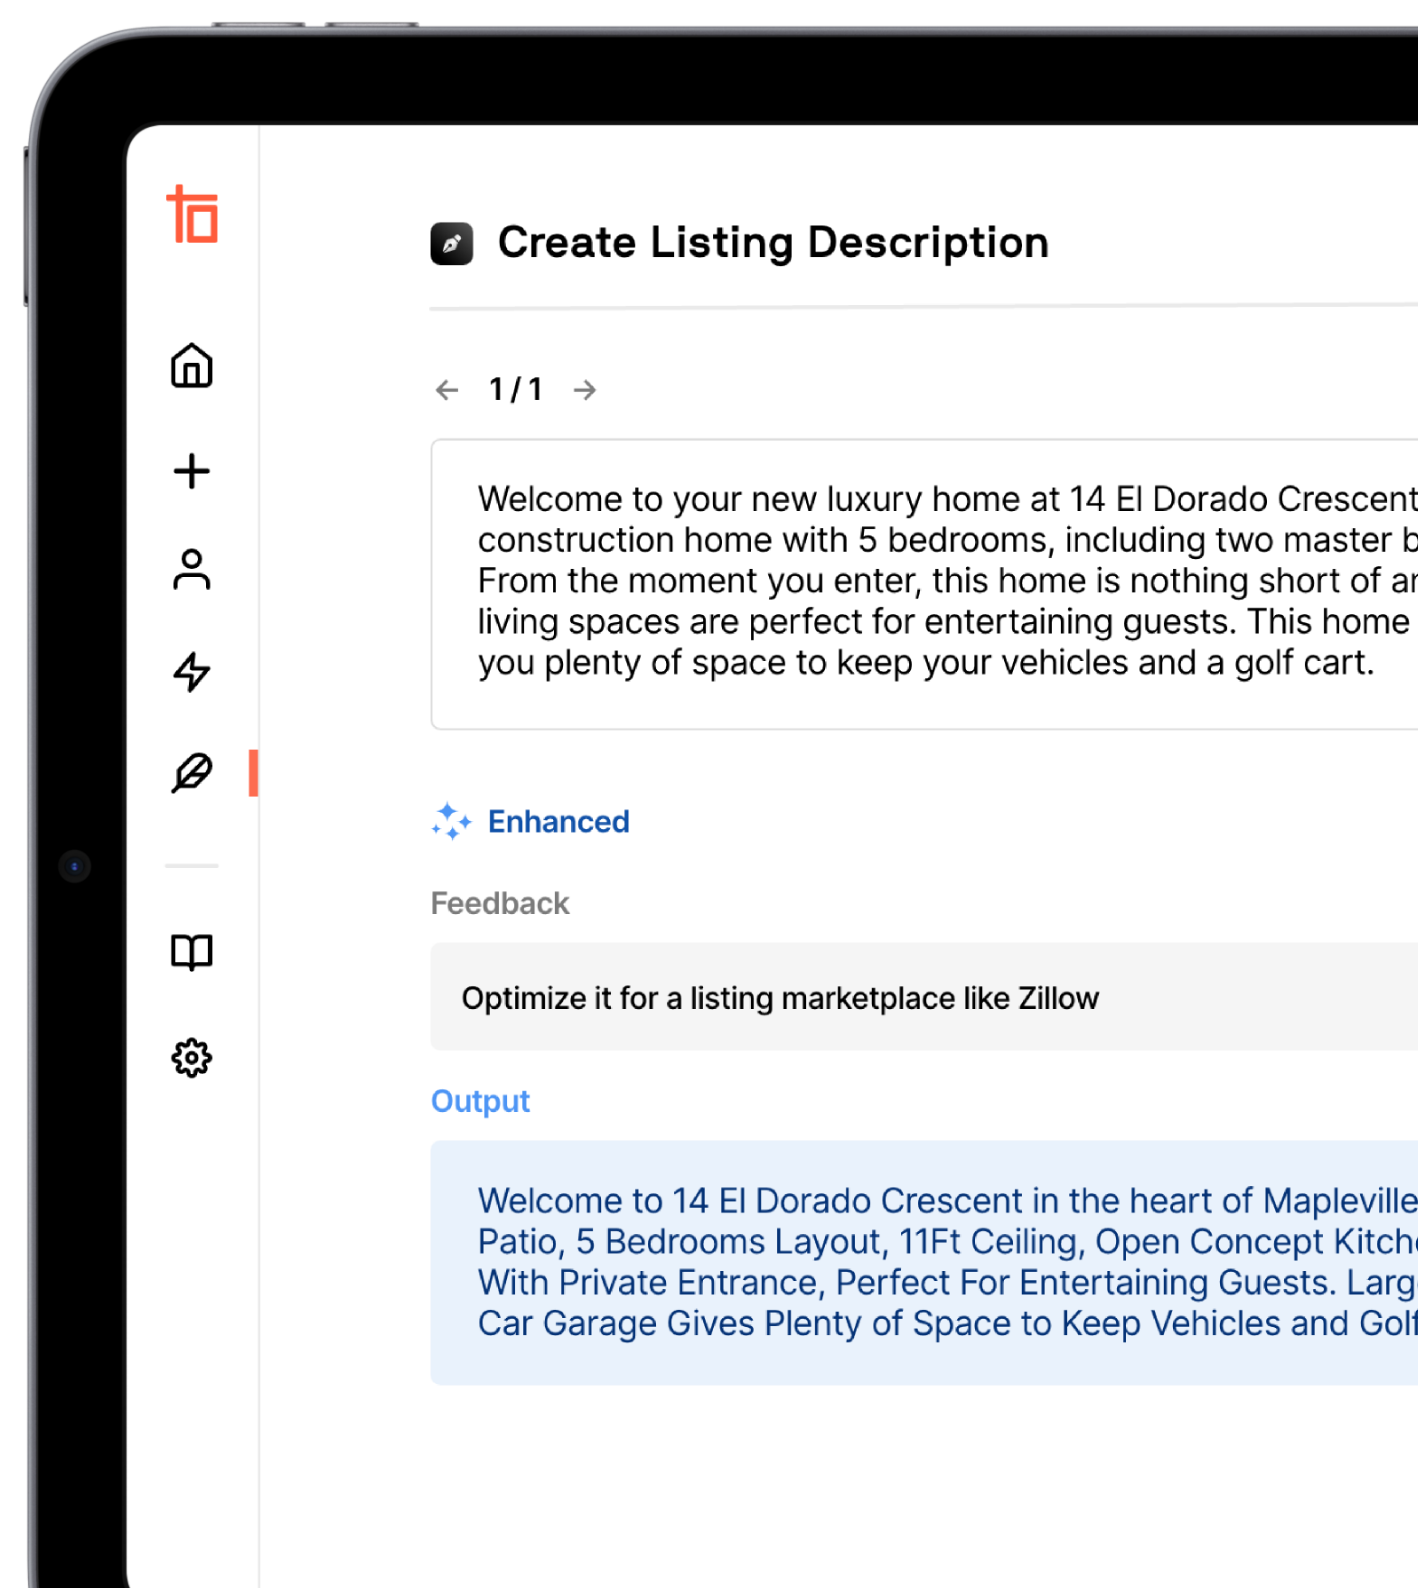
Task: Open settings gear in sidebar
Action: pyautogui.click(x=192, y=1057)
